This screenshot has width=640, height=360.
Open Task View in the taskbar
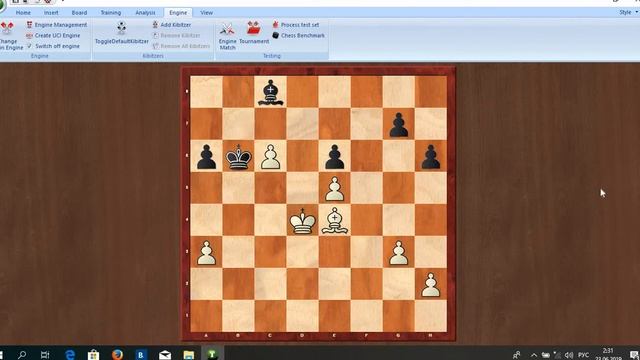point(45,354)
